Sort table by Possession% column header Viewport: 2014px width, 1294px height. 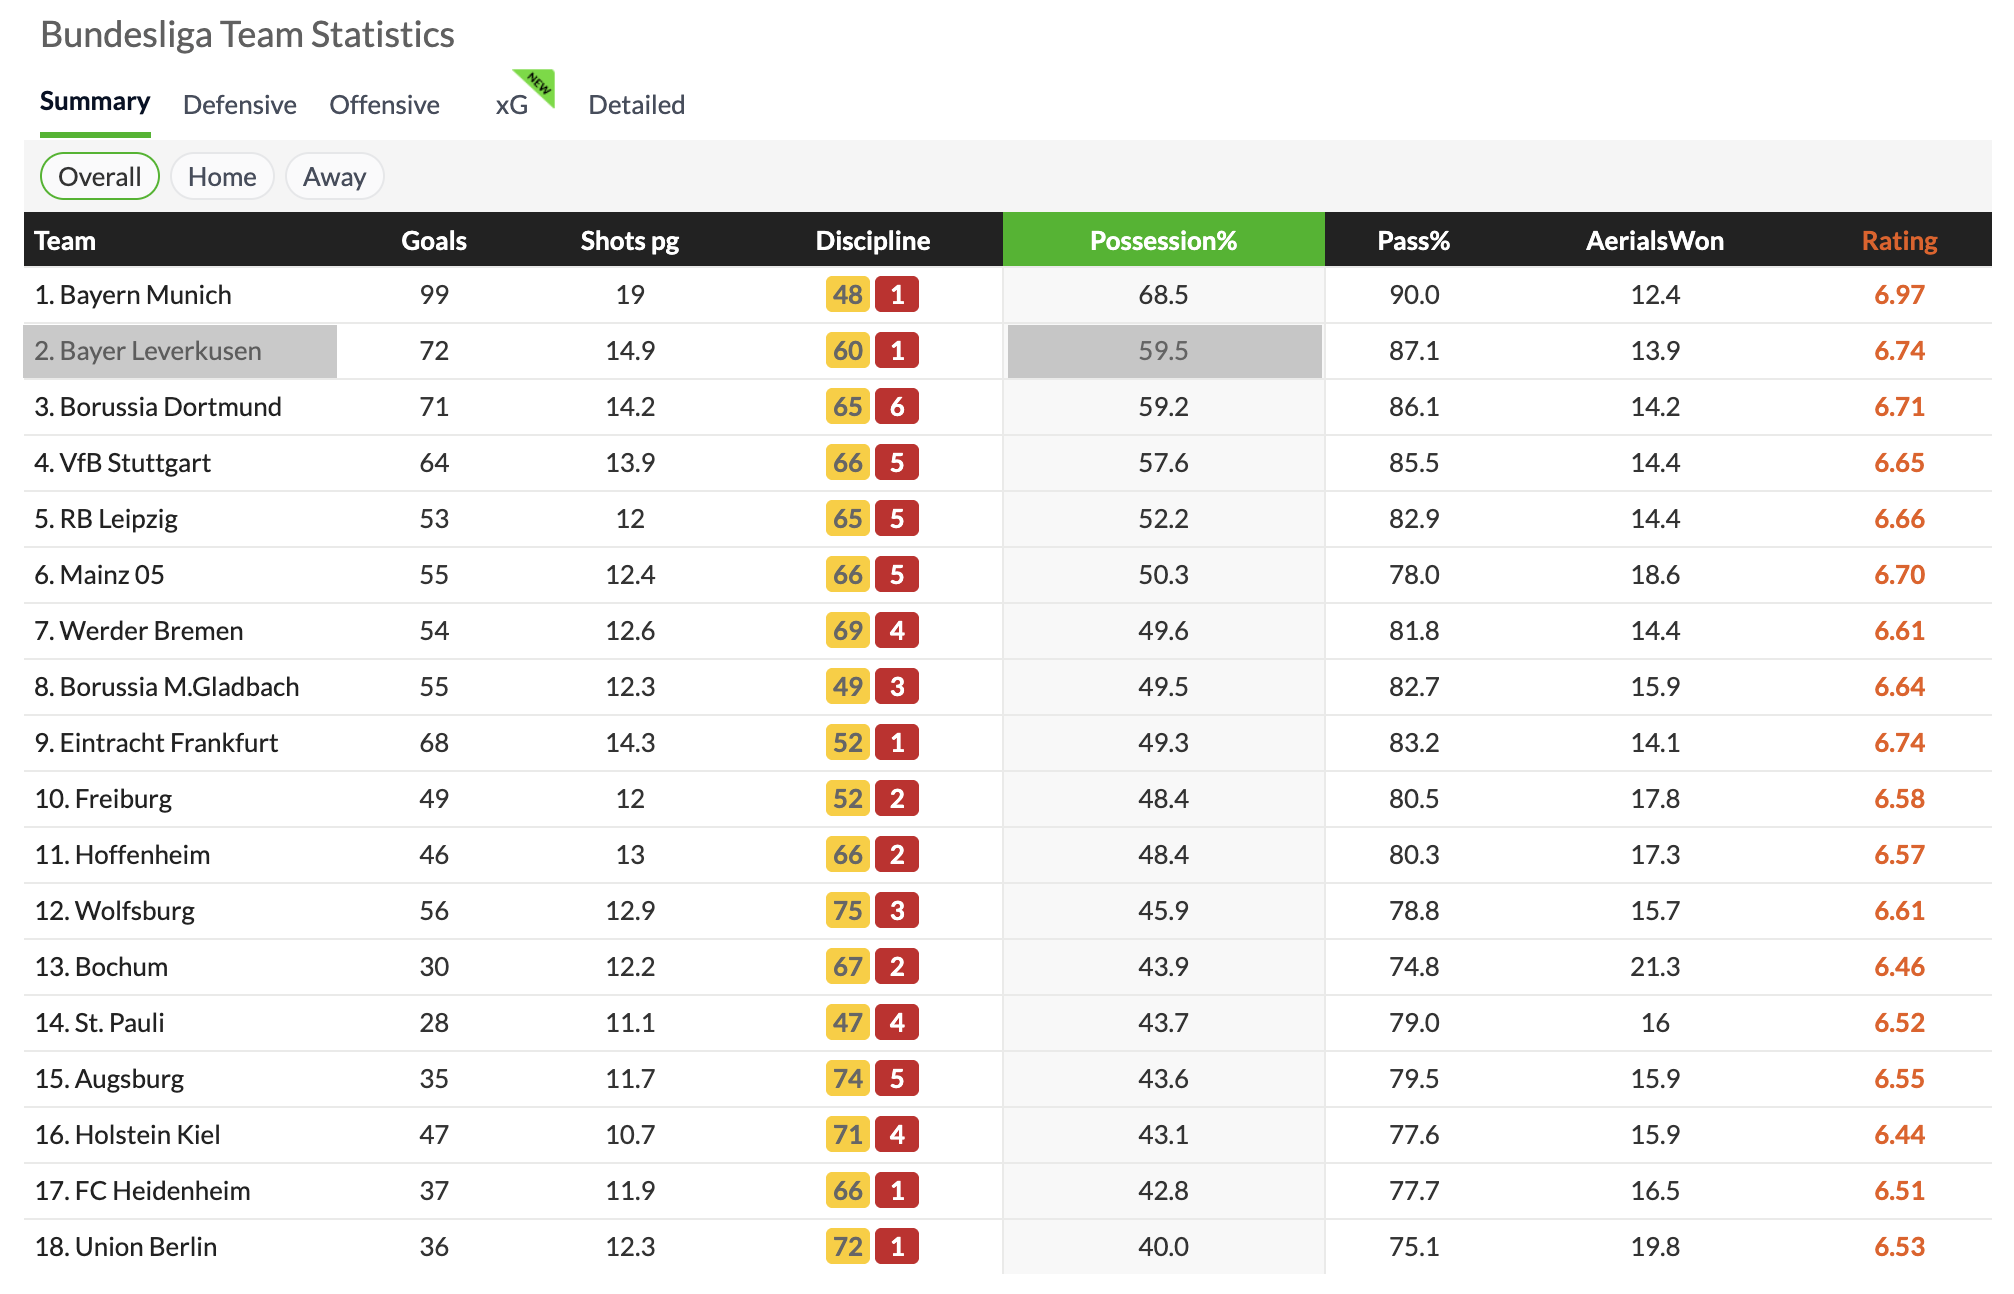click(x=1163, y=241)
